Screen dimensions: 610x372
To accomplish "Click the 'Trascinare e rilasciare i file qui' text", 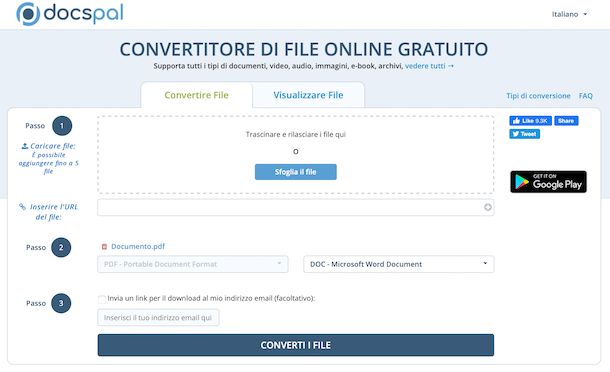I will pyautogui.click(x=296, y=134).
